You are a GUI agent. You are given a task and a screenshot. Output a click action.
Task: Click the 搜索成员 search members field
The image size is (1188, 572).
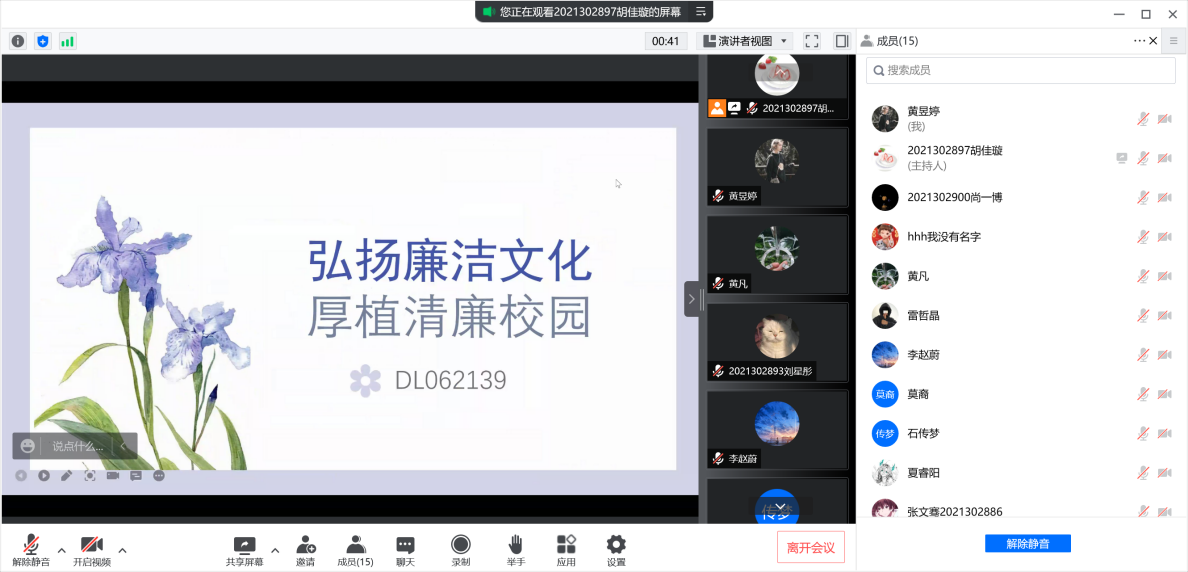1020,70
